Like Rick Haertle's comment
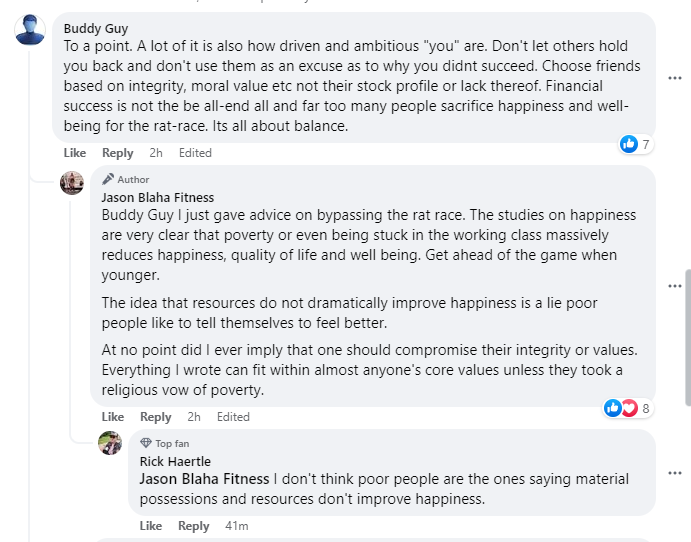The width and height of the screenshot is (691, 542). (151, 526)
